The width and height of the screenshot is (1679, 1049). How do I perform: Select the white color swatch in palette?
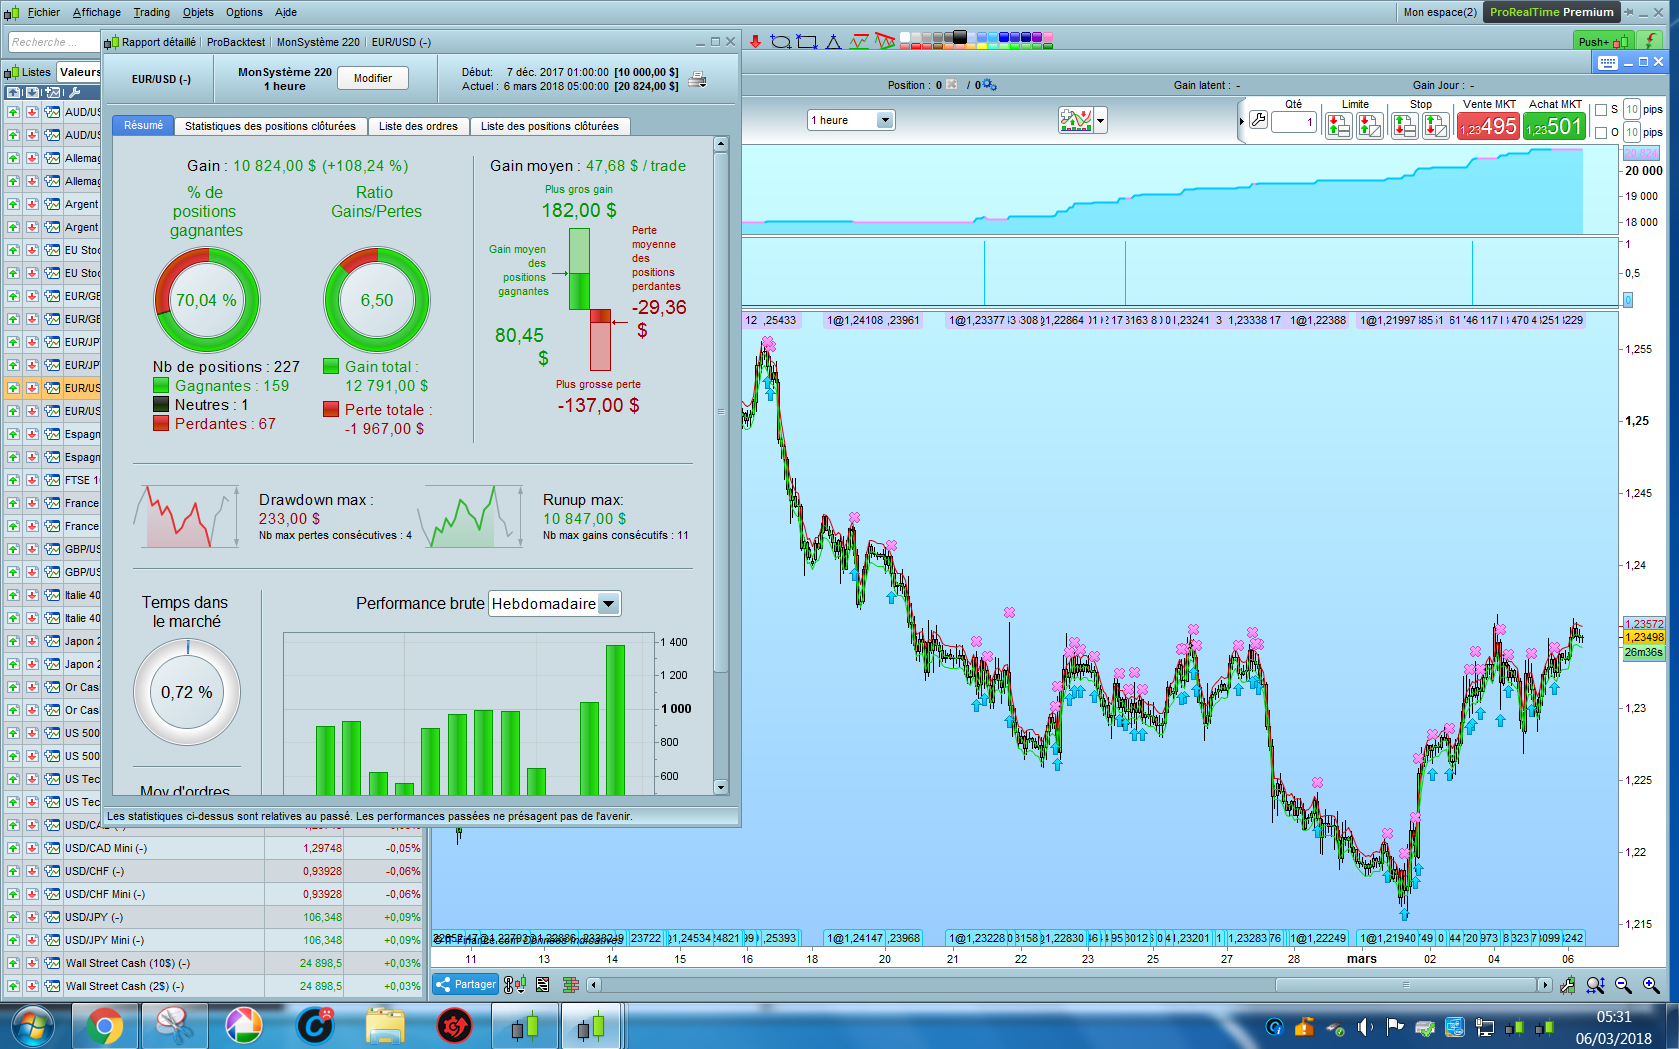(905, 37)
